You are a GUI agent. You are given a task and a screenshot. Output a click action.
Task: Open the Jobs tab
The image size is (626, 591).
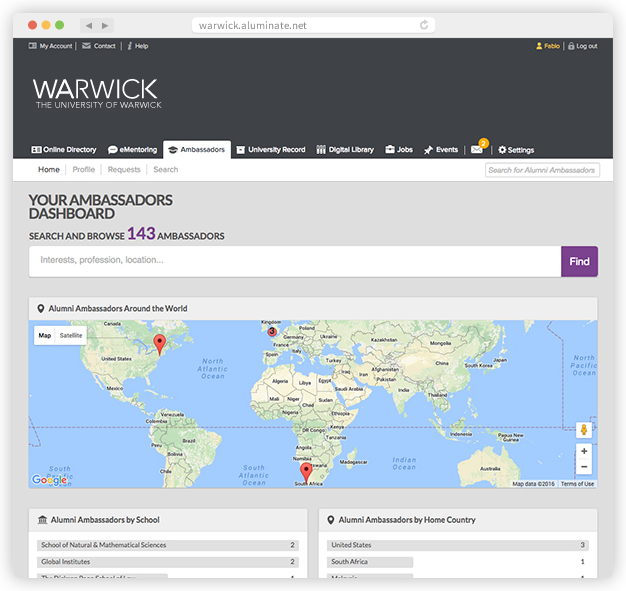[x=399, y=150]
